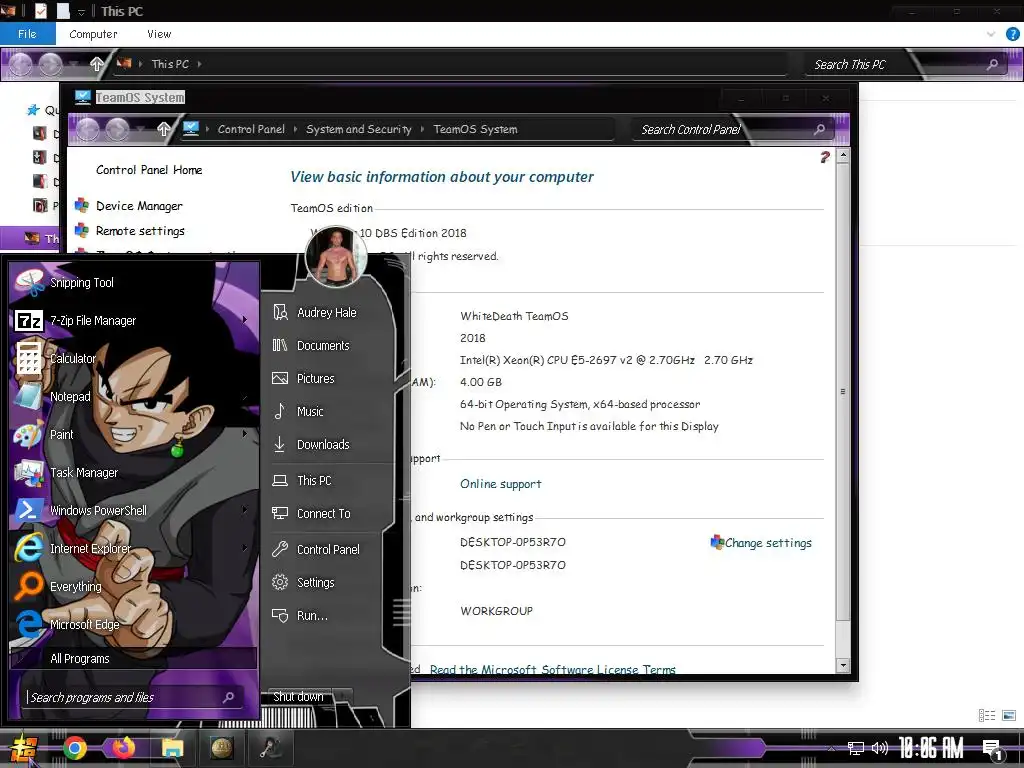Image resolution: width=1024 pixels, height=768 pixels.
Task: Open Task Manager entry
Action: [x=134, y=472]
